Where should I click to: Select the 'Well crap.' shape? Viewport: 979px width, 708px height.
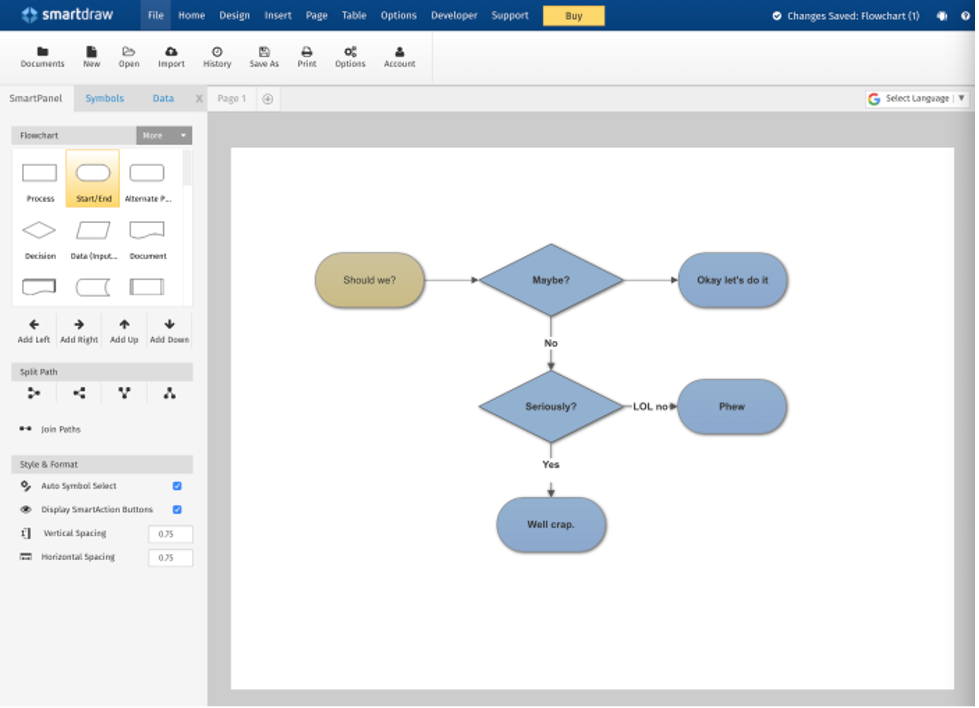[551, 525]
